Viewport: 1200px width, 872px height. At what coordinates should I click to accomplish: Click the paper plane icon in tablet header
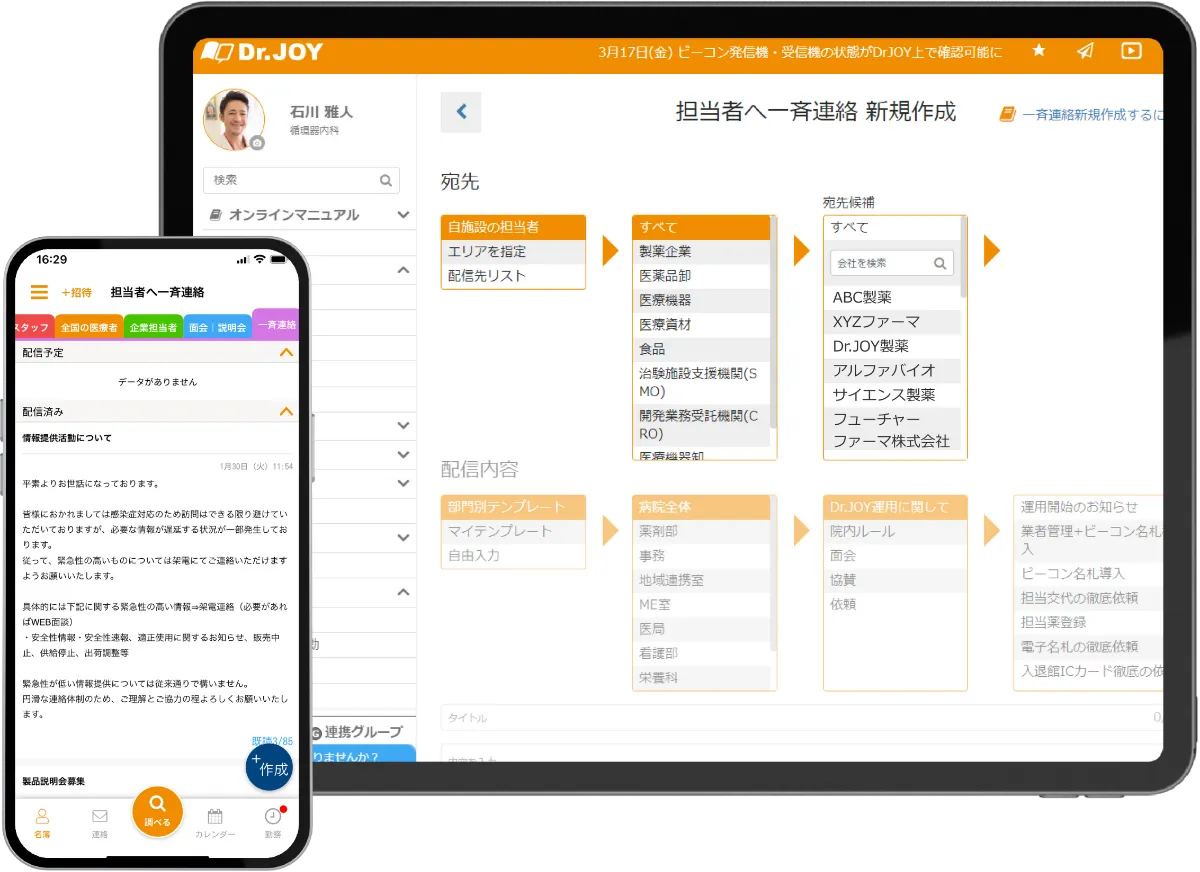coord(1085,51)
